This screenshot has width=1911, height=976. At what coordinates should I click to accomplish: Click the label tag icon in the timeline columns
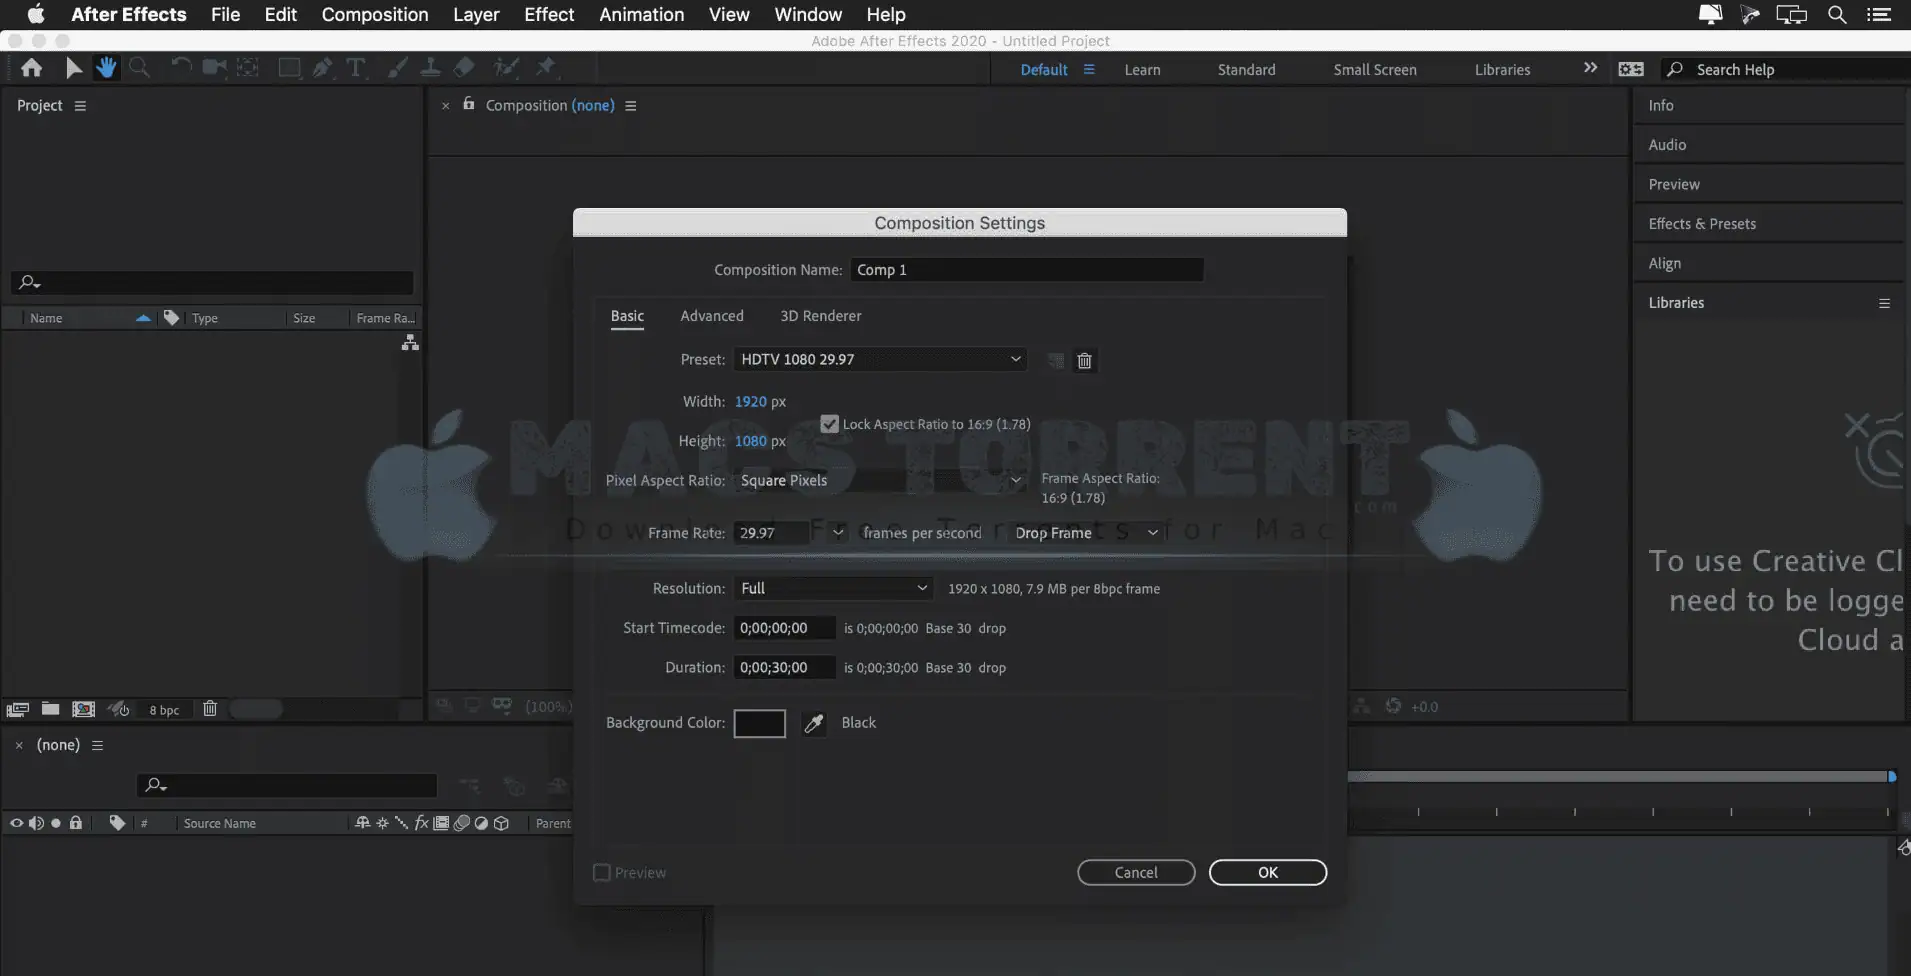click(x=117, y=823)
